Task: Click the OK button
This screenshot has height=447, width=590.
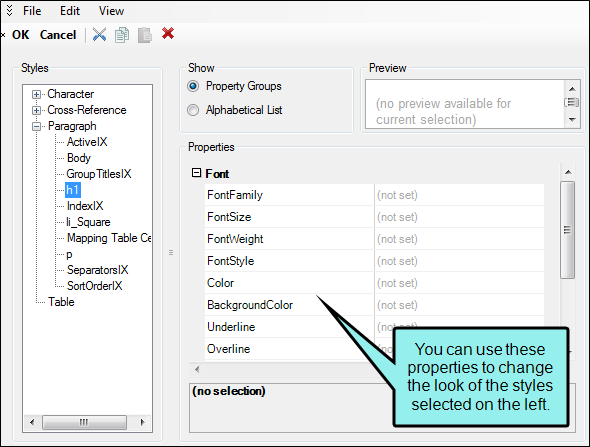Action: [20, 35]
